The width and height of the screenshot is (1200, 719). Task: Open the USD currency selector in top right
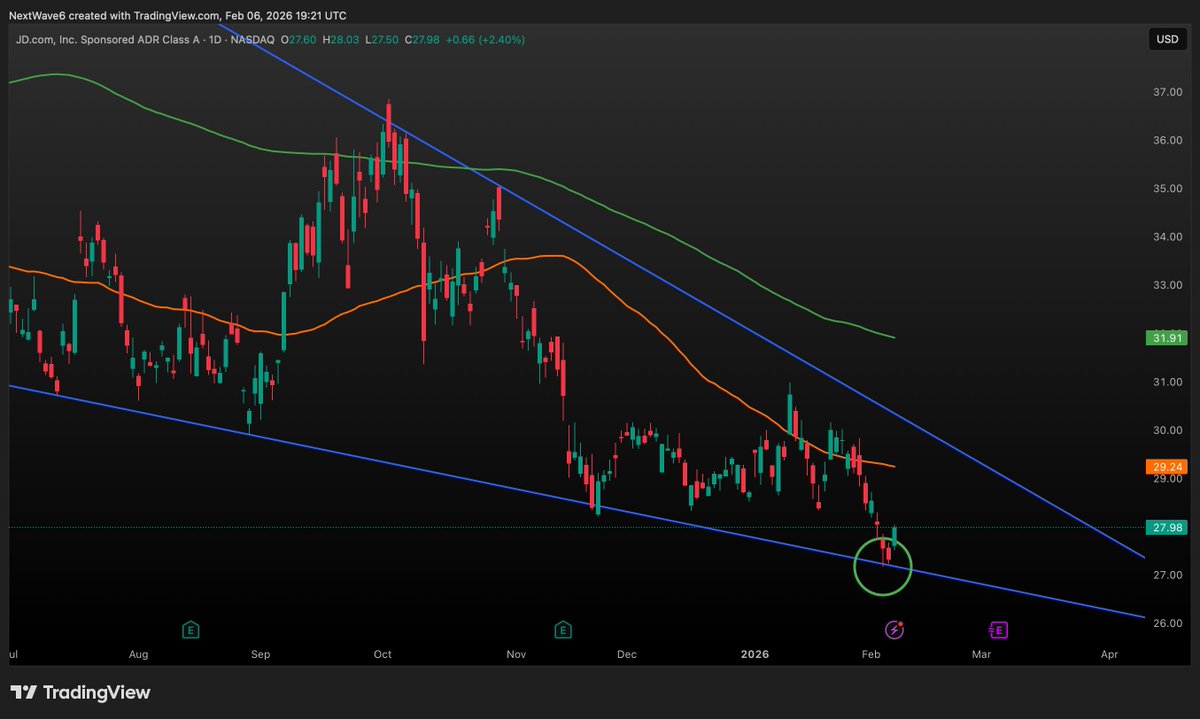1167,39
